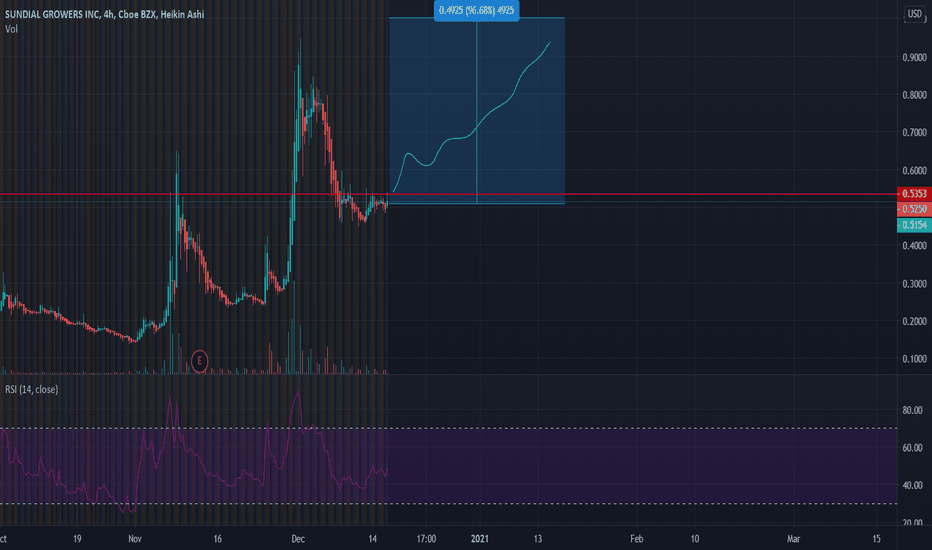932x550 pixels.
Task: Click the Mar date label on time axis
Action: pos(794,539)
